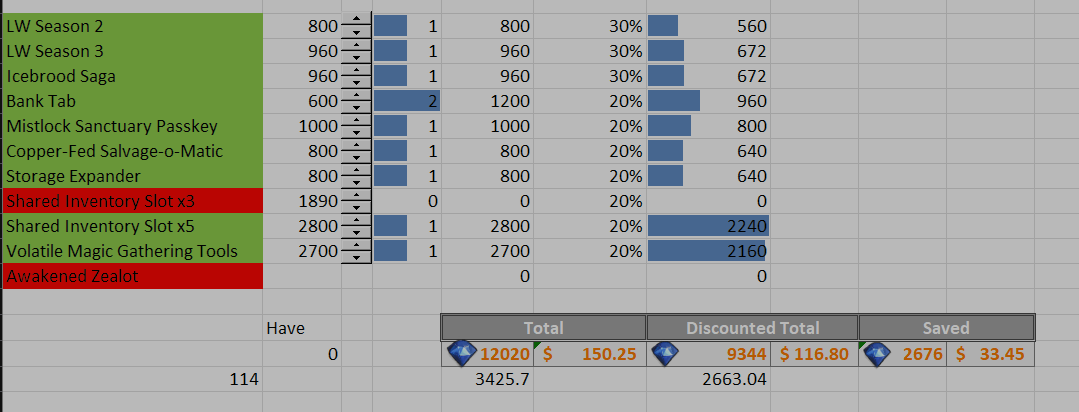Viewport: 1079px width, 412px height.
Task: Select the Shared Inventory Slot x5 cell
Action: click(x=132, y=226)
